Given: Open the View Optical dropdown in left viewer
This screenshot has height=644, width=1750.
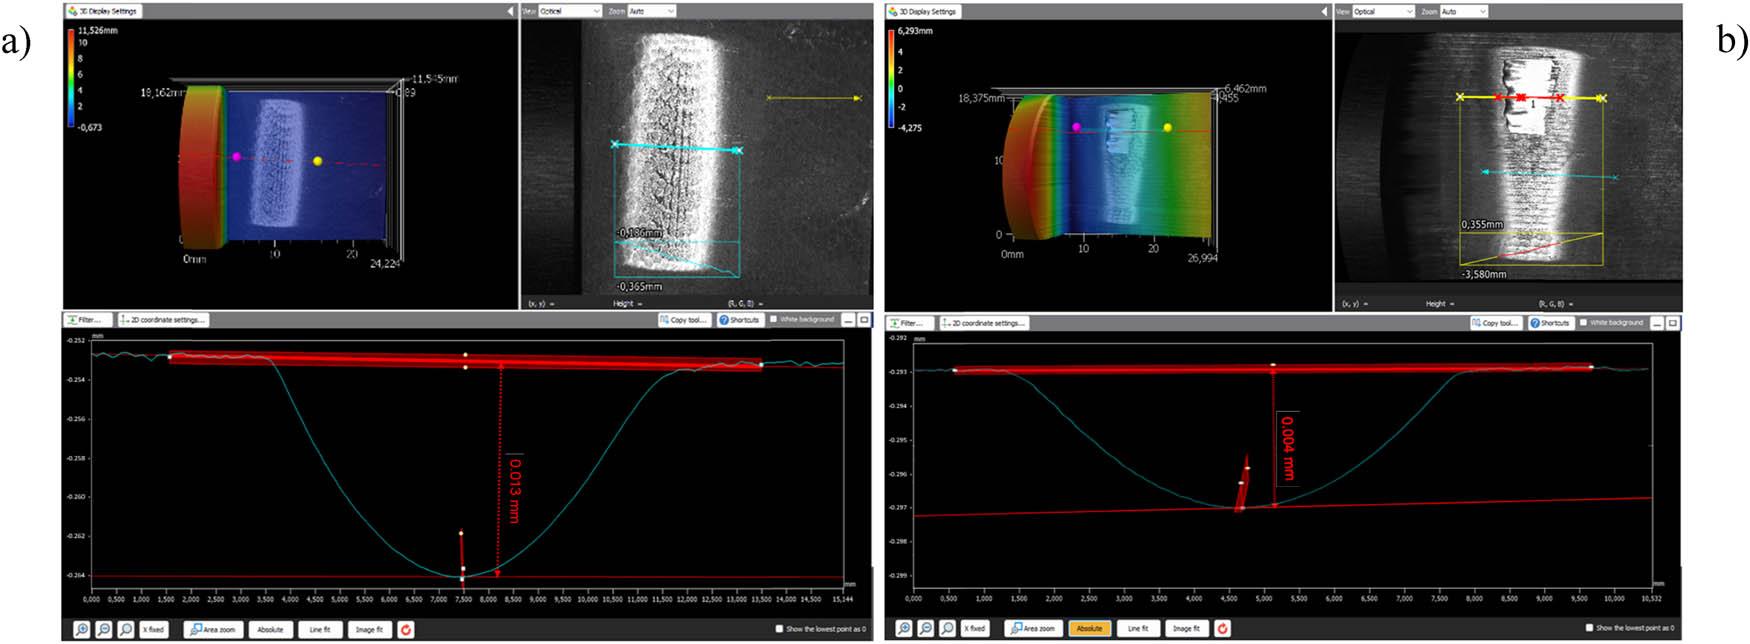Looking at the screenshot, I should pos(570,11).
